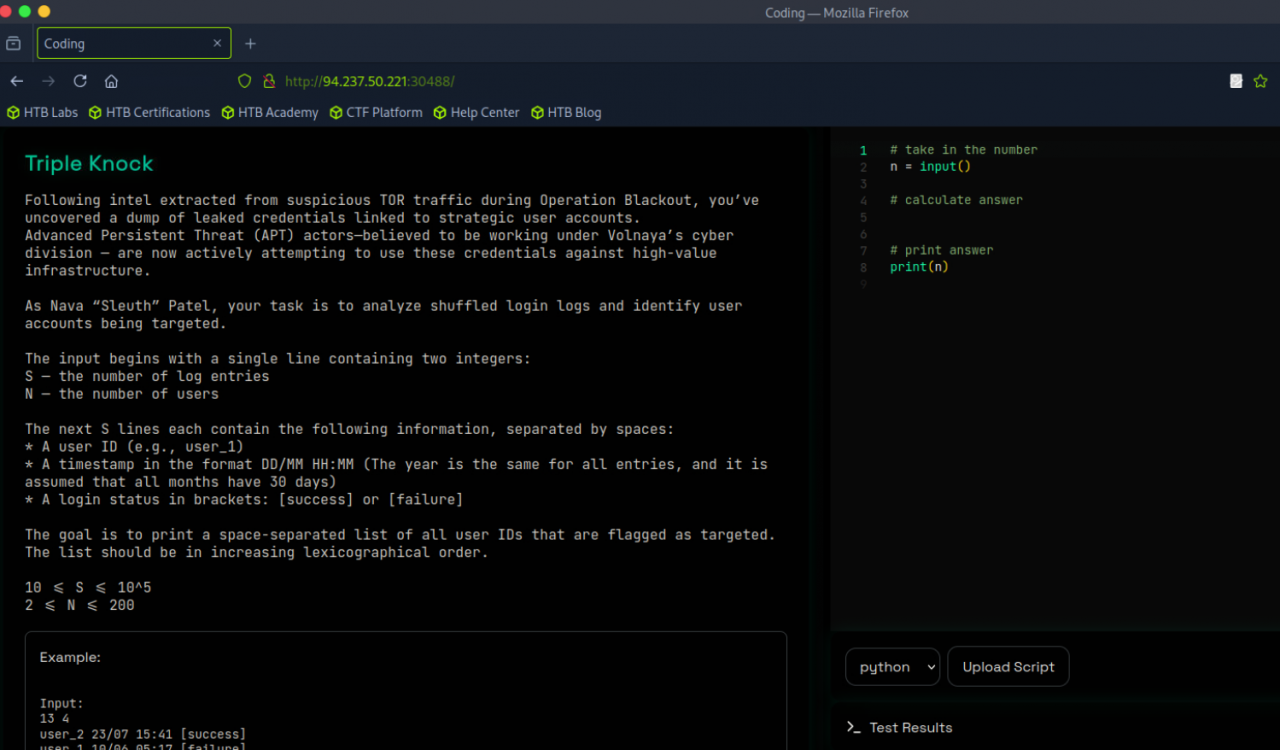Toggle reader view icon

click(x=1236, y=81)
